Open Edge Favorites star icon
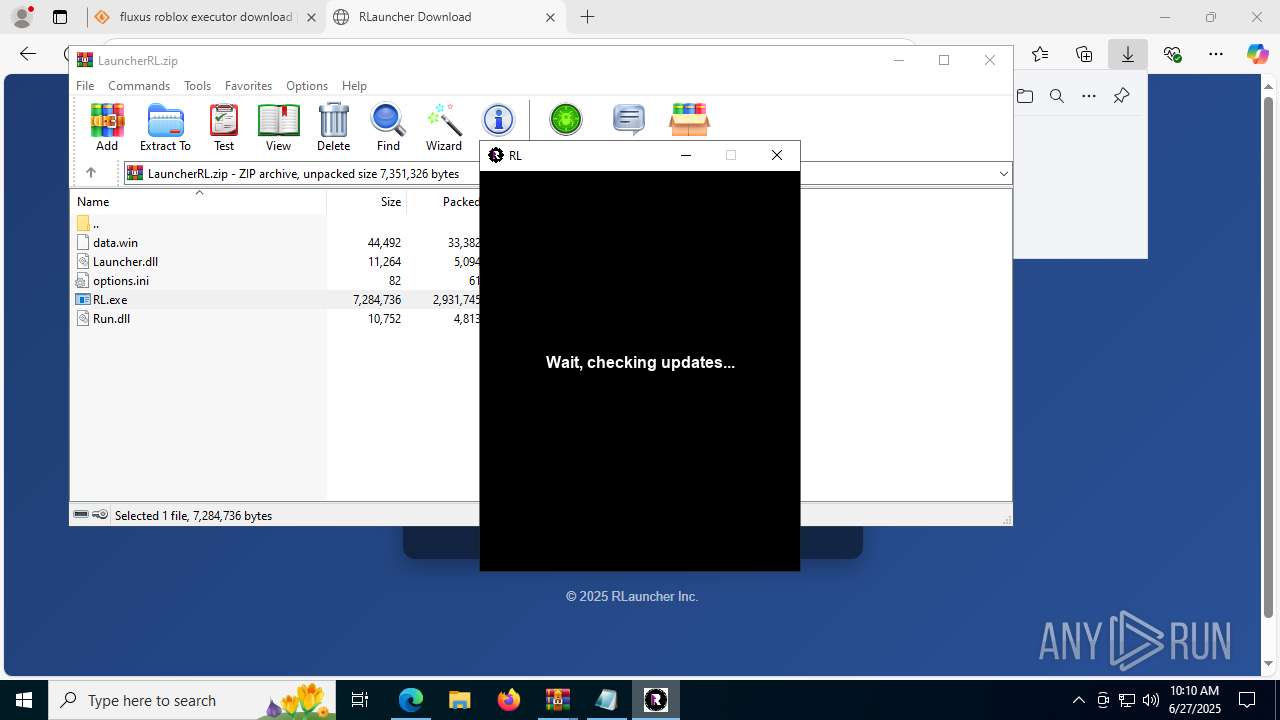Viewport: 1280px width, 720px height. pyautogui.click(x=1040, y=54)
